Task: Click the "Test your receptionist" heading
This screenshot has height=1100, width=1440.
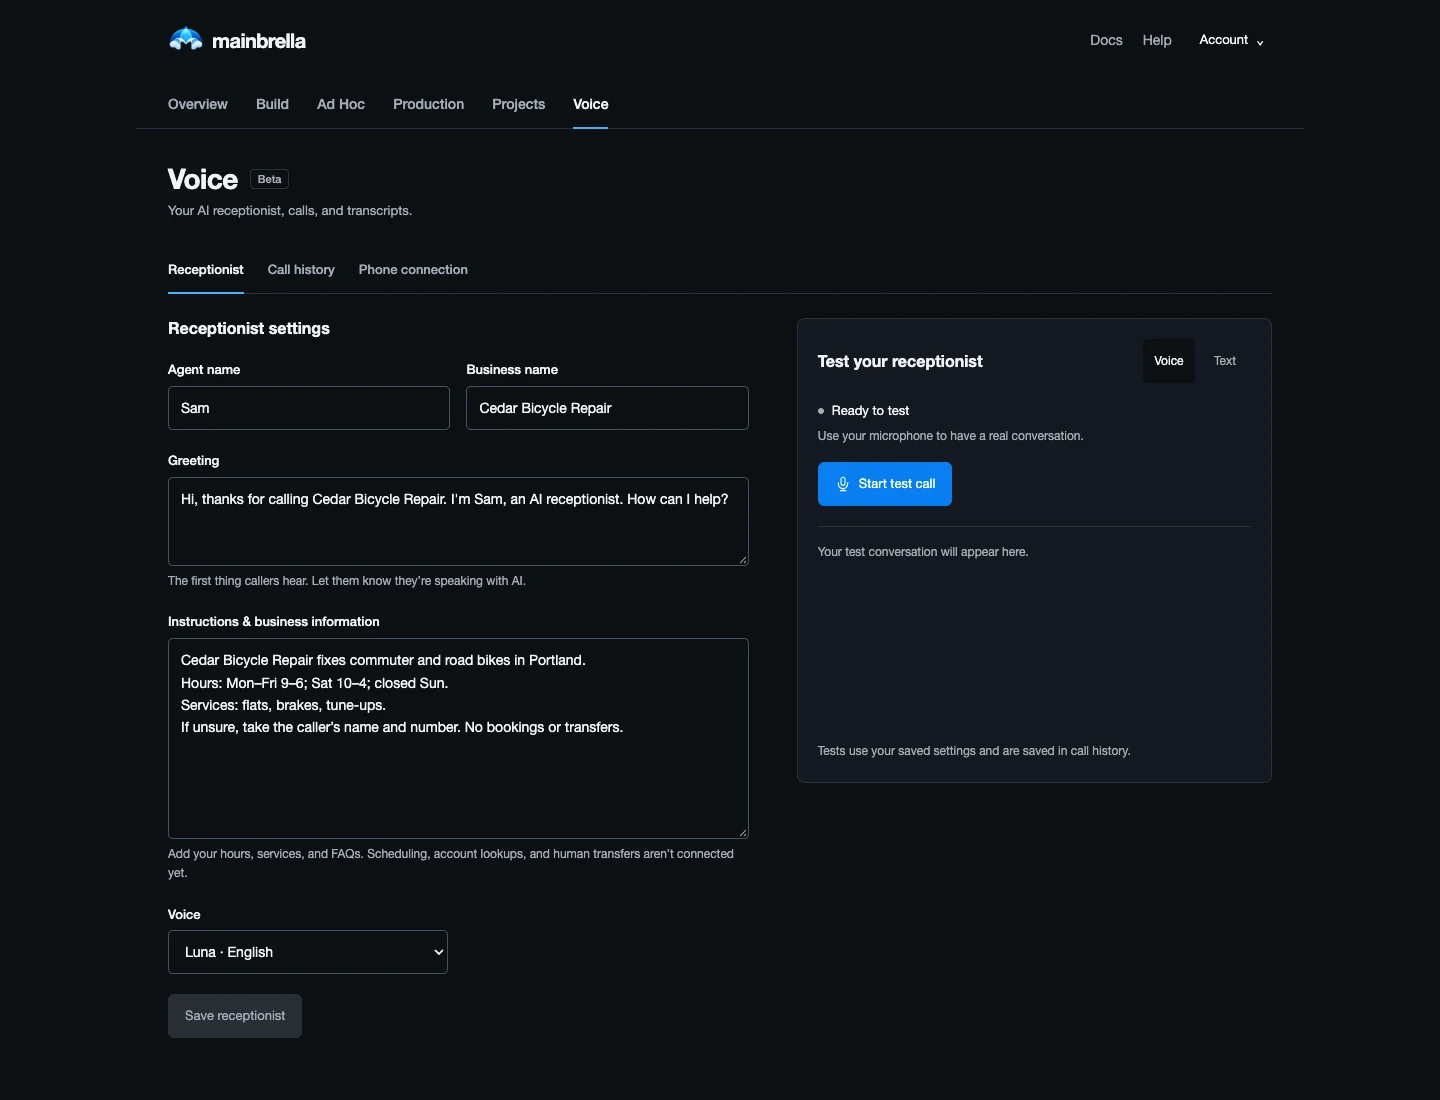Action: [x=900, y=361]
